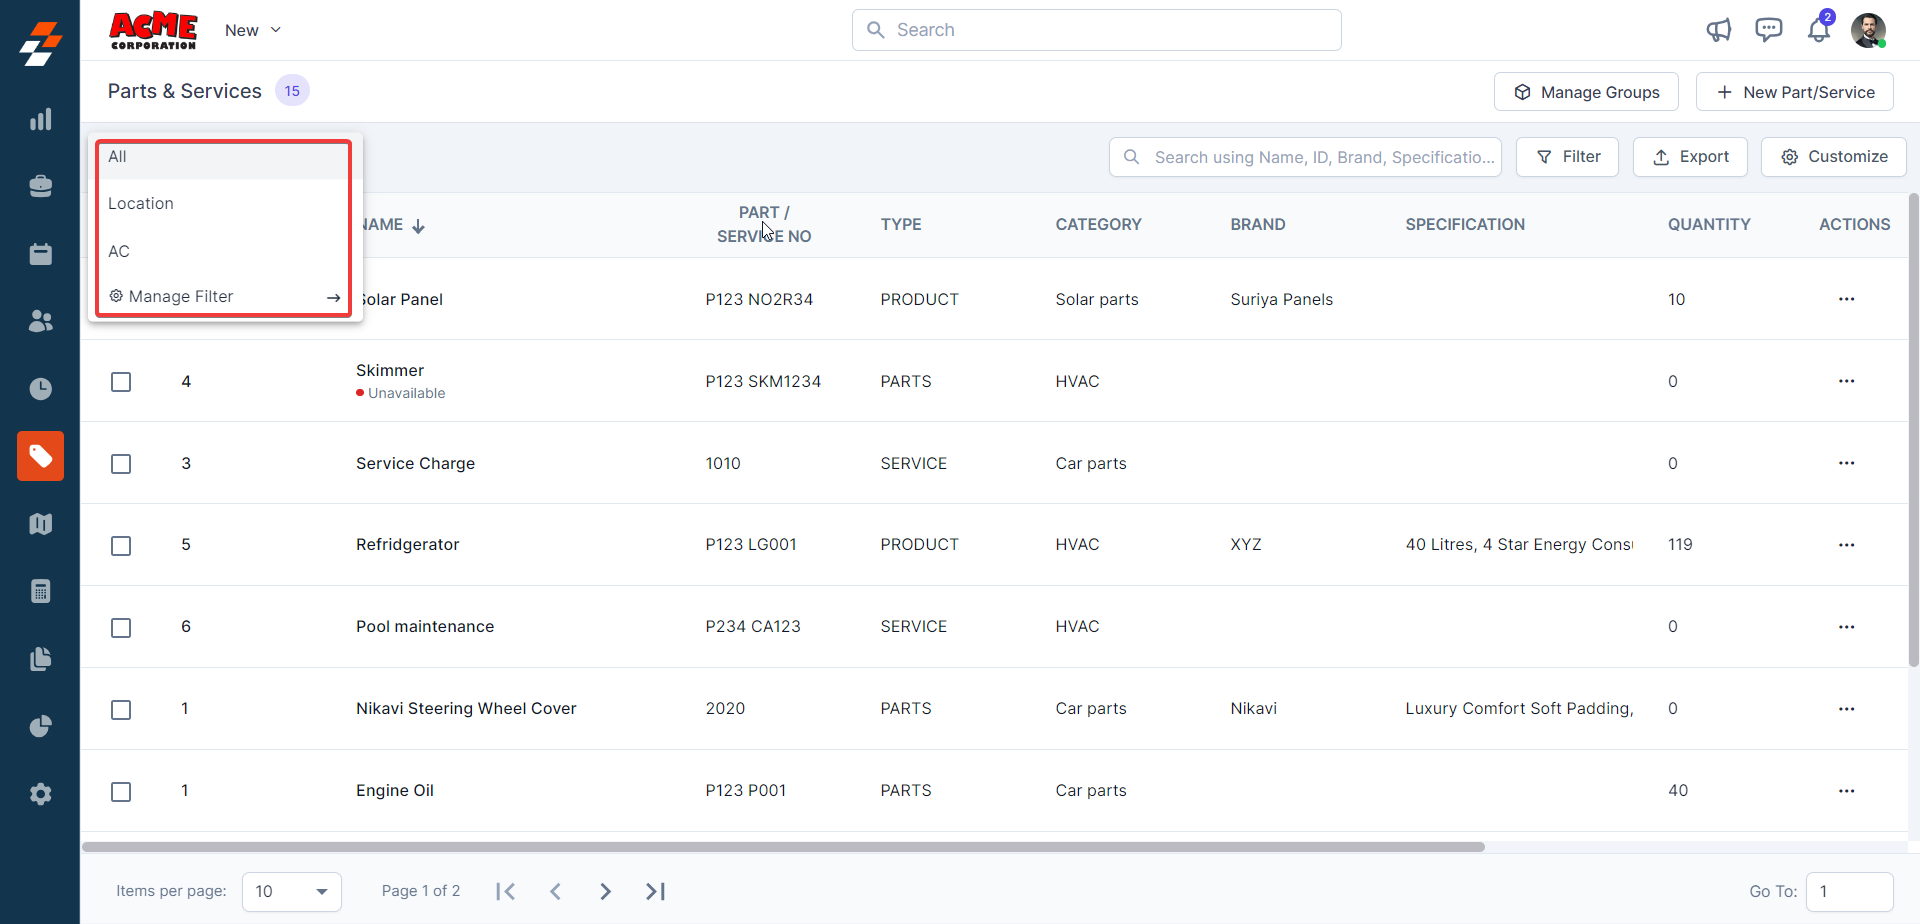Jump to last page arrow
The image size is (1920, 924).
click(655, 891)
